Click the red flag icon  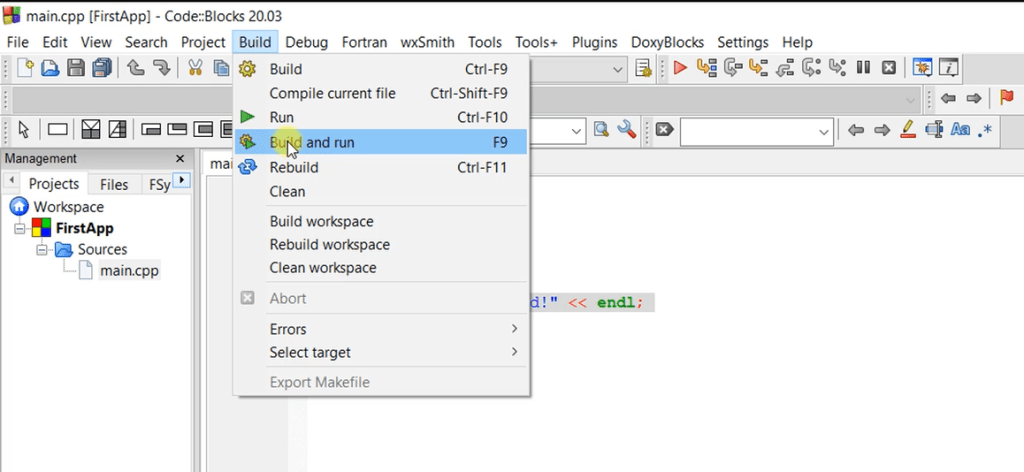click(1006, 98)
